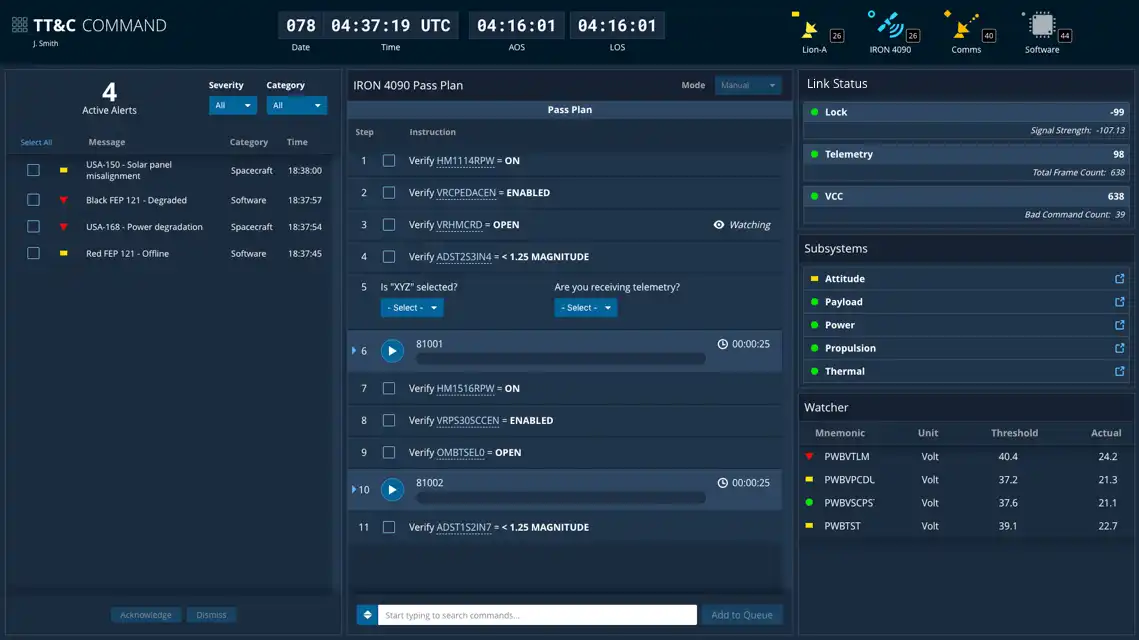The width and height of the screenshot is (1139, 640).
Task: Click the step 6 command progress bar
Action: pos(561,359)
